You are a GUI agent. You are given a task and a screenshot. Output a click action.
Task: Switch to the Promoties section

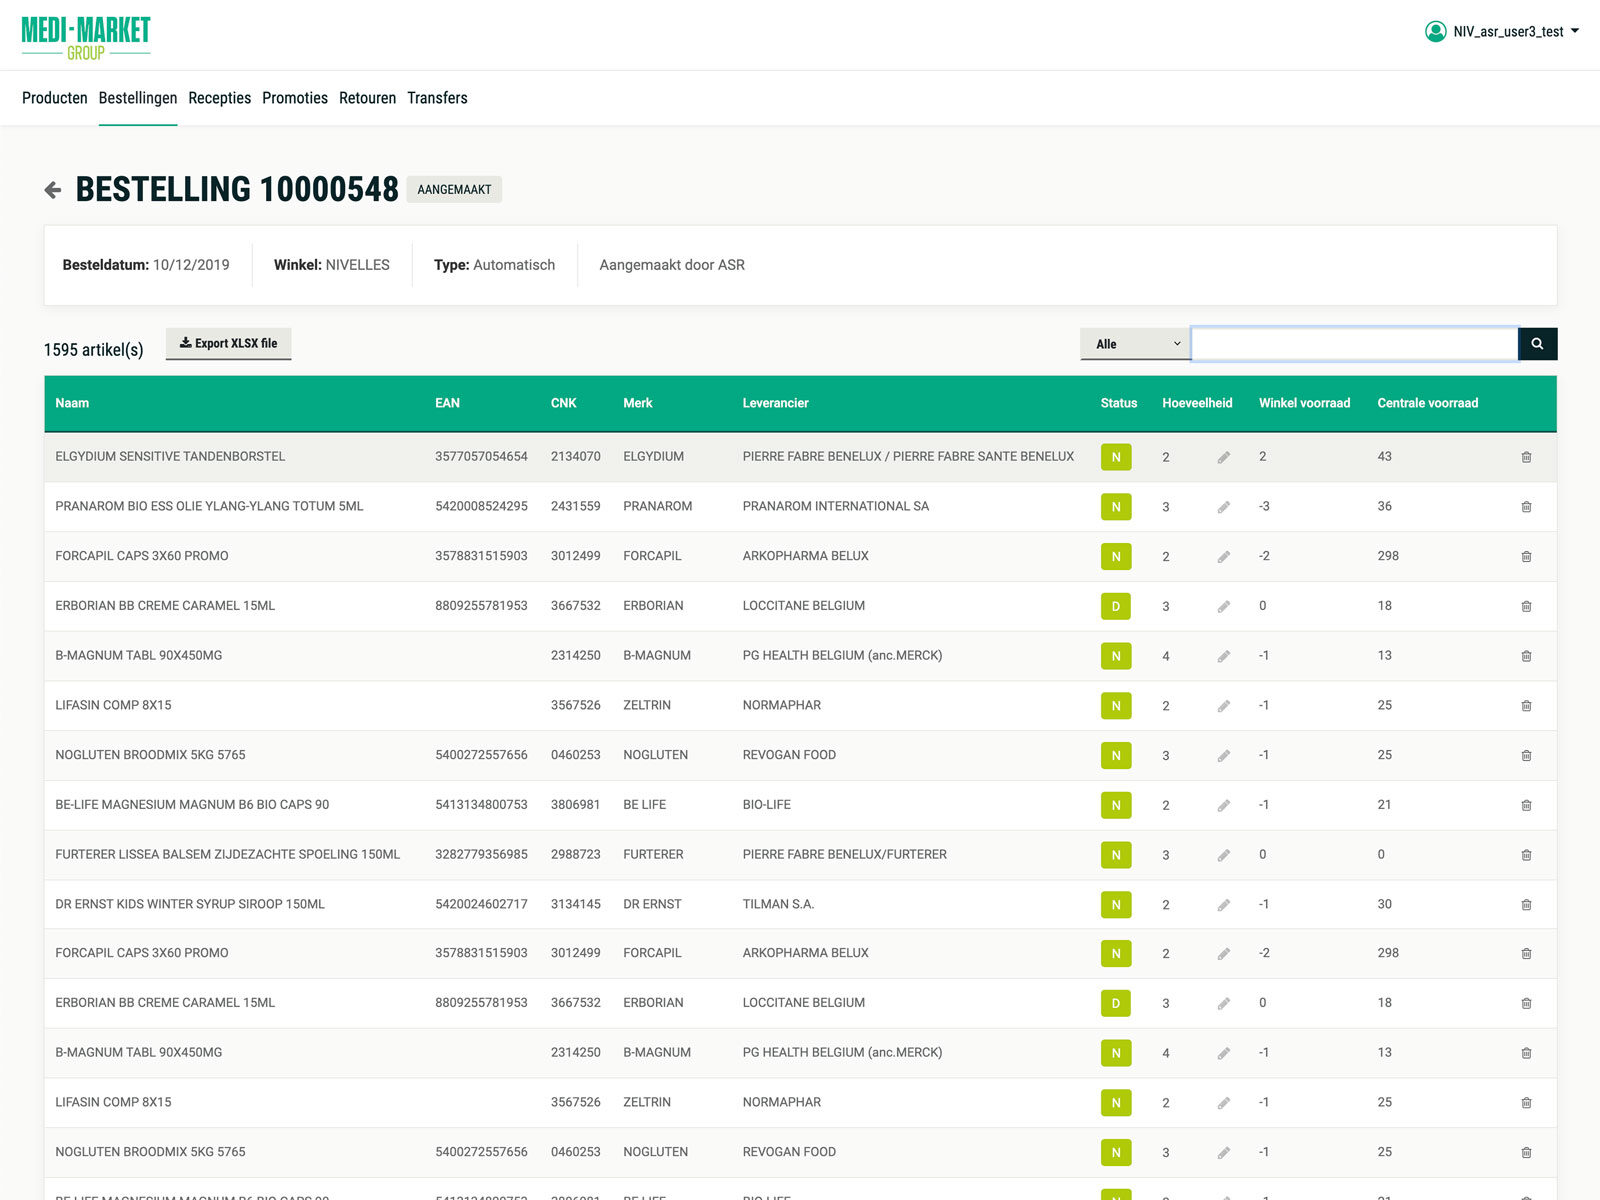pyautogui.click(x=294, y=98)
